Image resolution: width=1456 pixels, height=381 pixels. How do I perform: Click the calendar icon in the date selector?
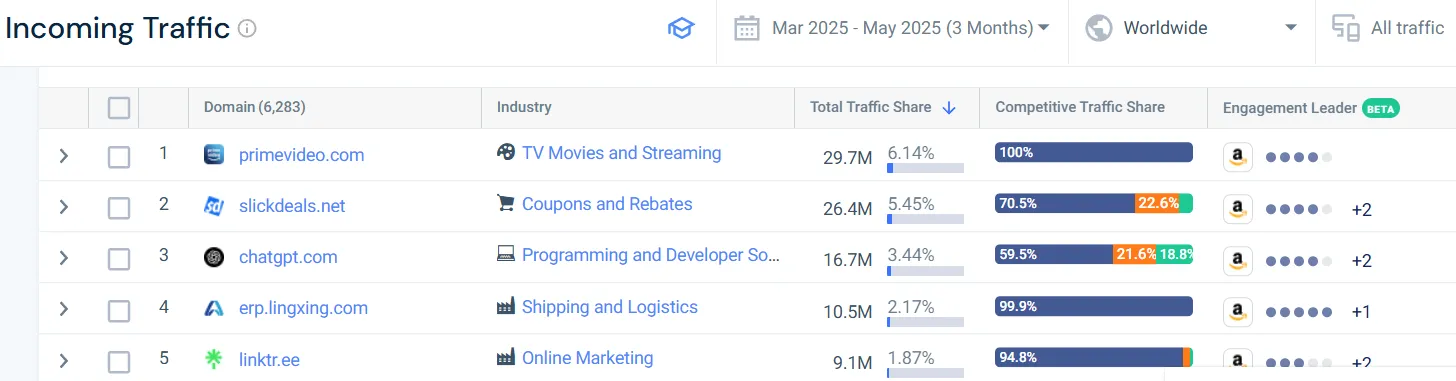coord(747,28)
